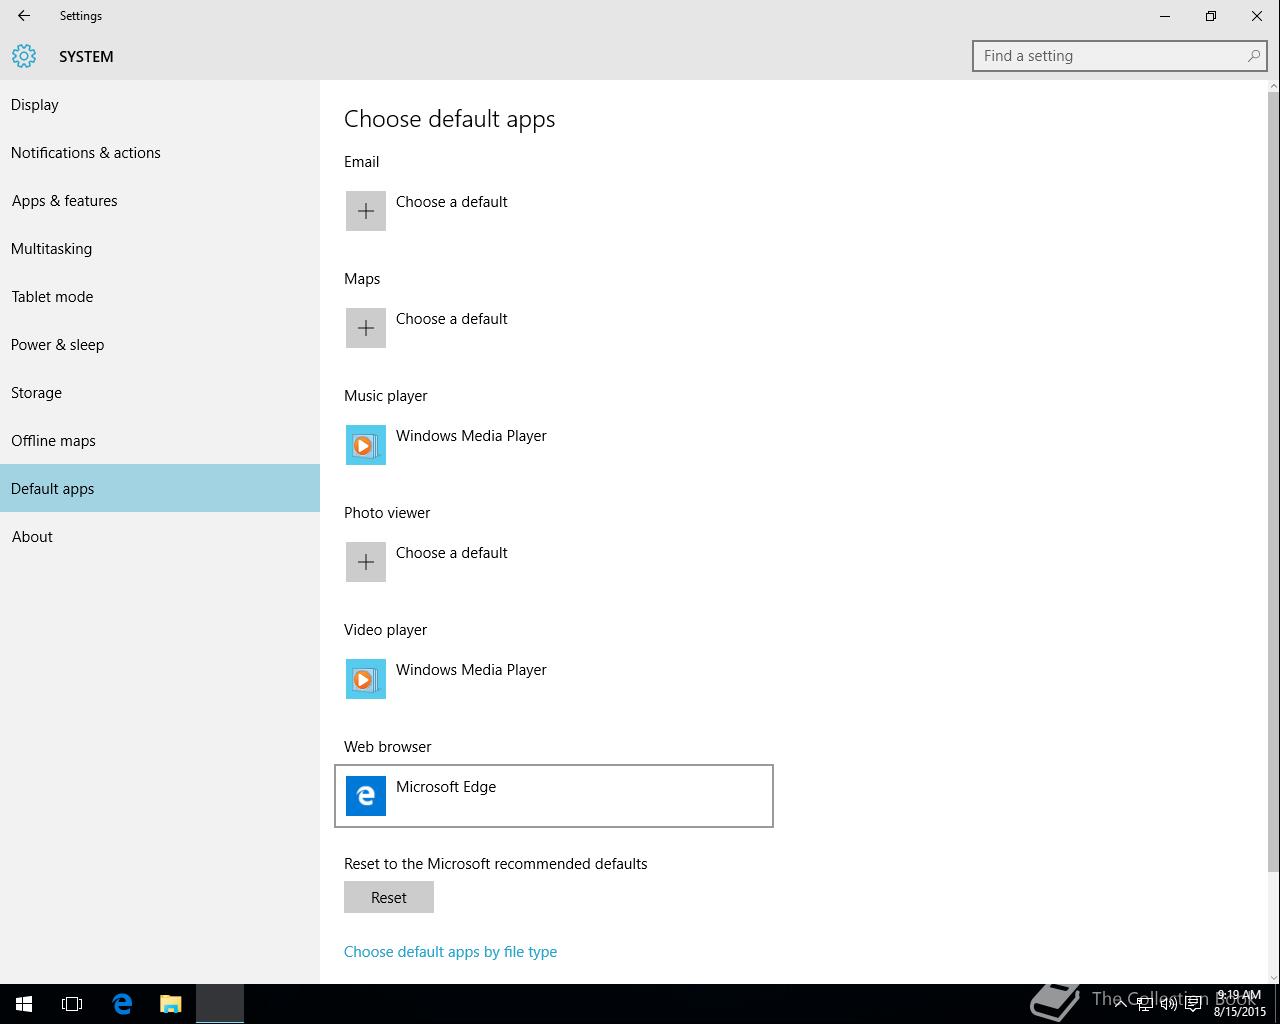Screen dimensions: 1280x1024
Task: Open Tablet mode settings
Action: click(160, 297)
